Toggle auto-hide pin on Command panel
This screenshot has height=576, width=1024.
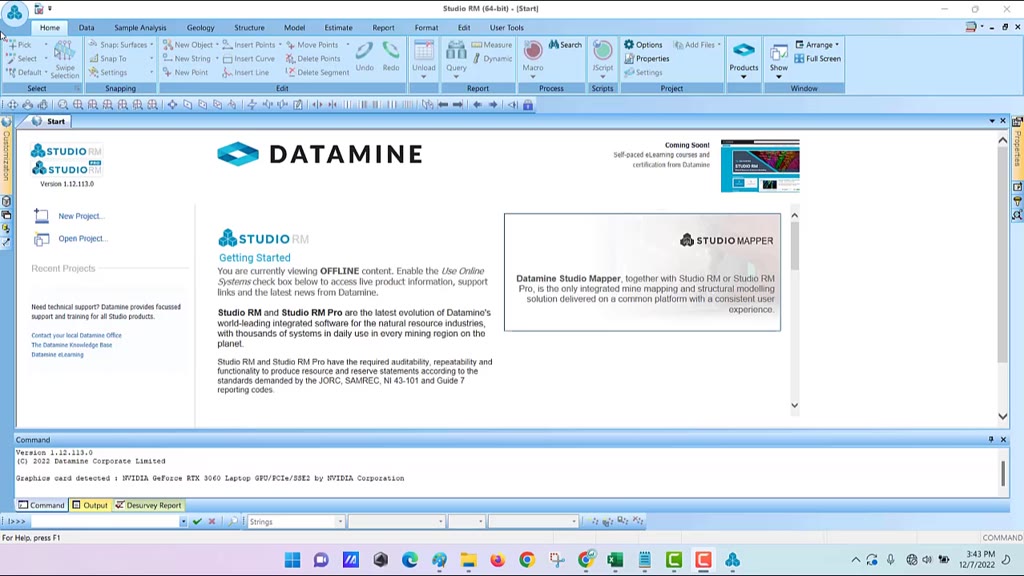(x=991, y=440)
